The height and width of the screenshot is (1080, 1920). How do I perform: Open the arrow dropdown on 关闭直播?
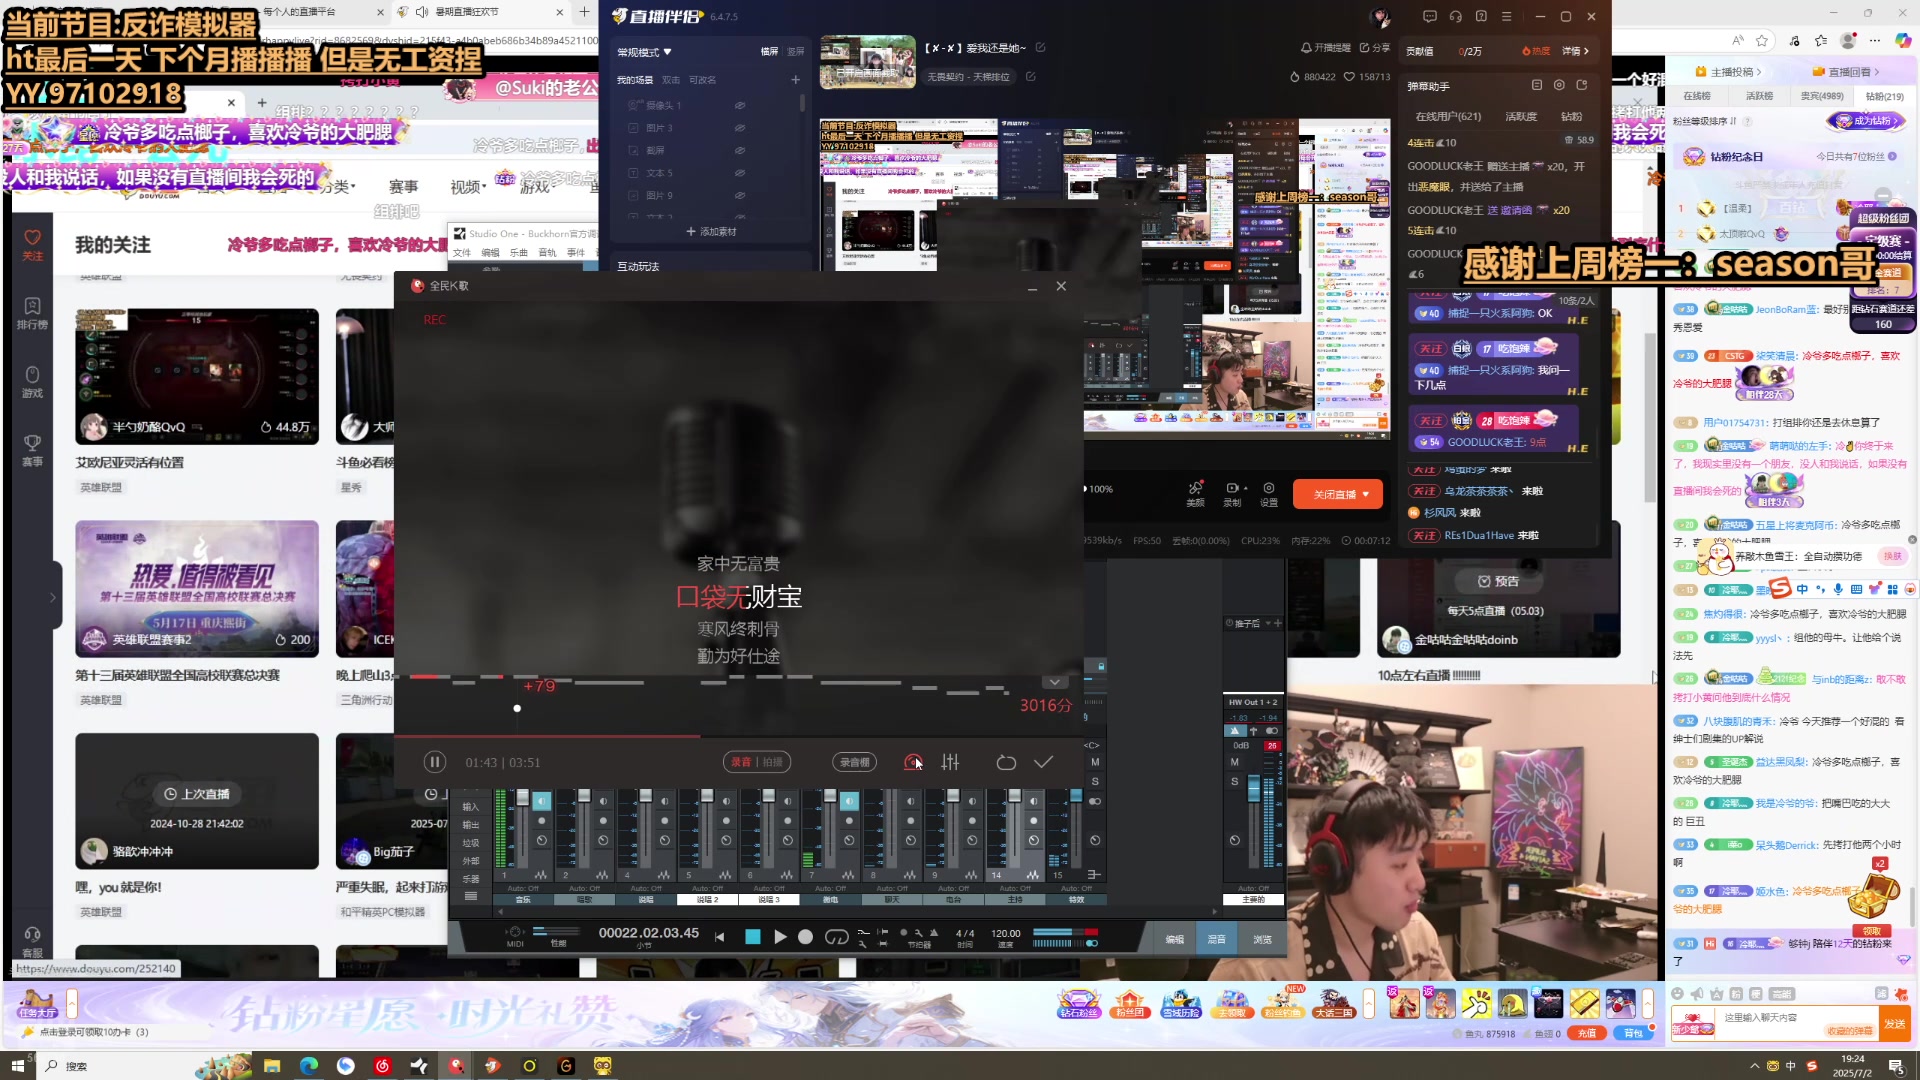pos(1366,495)
